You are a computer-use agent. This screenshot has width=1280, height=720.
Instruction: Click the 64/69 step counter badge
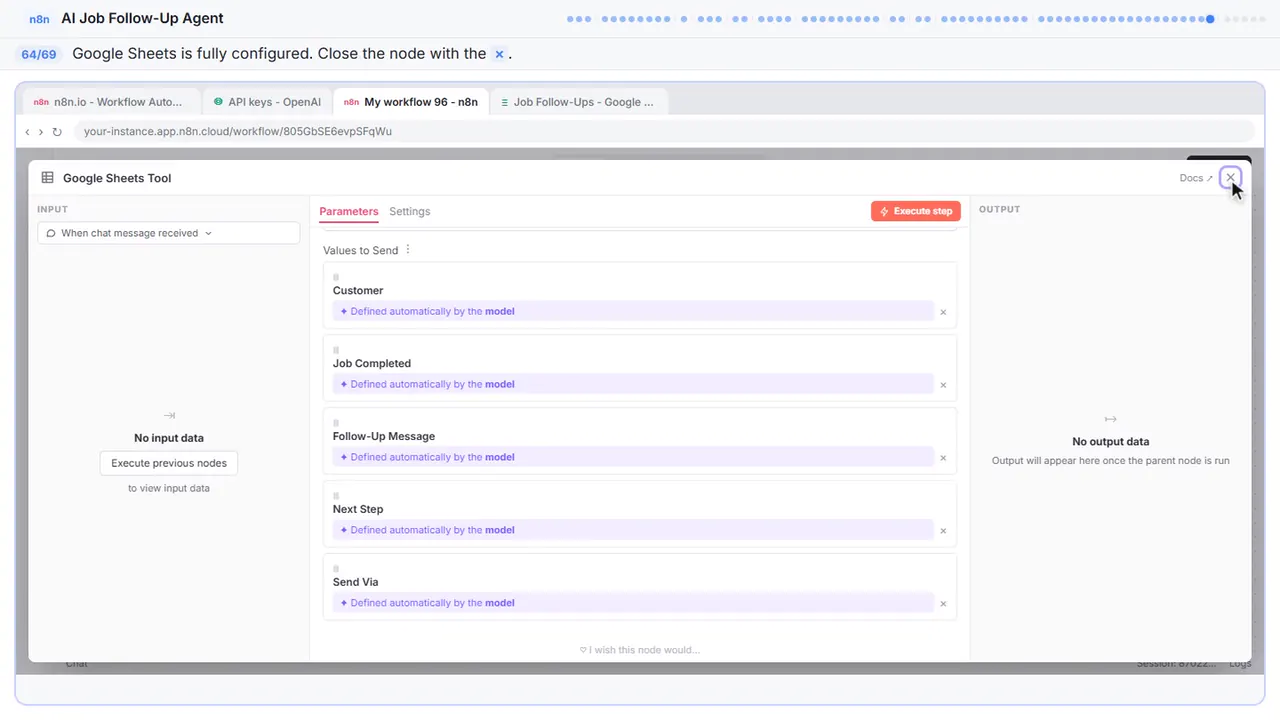point(38,54)
